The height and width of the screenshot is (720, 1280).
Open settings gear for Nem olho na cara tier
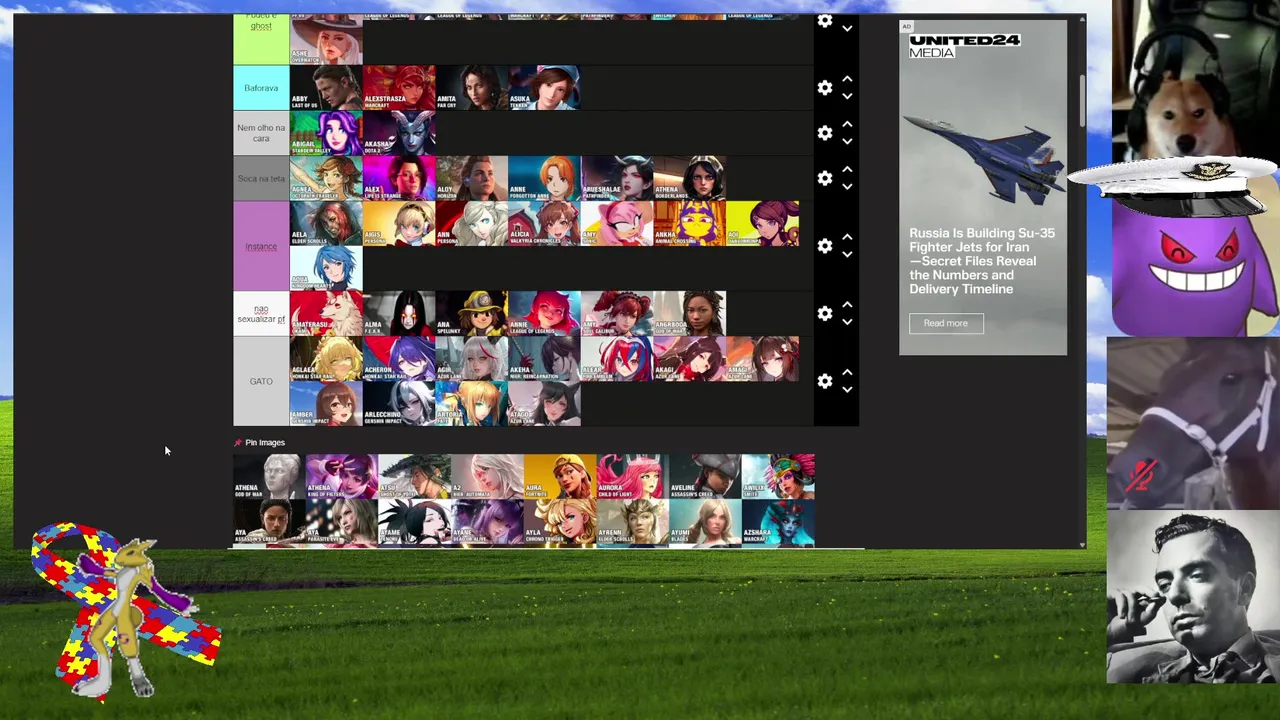825,133
